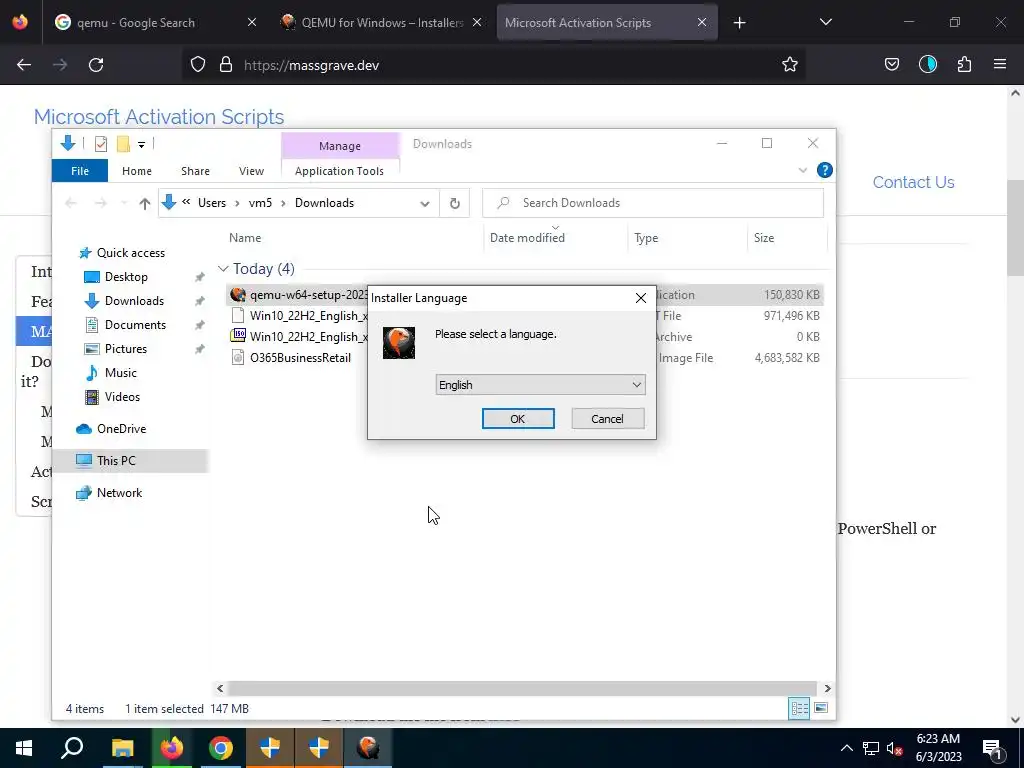The width and height of the screenshot is (1024, 768).
Task: Click OK in the Installer Language dialog
Action: tap(518, 419)
